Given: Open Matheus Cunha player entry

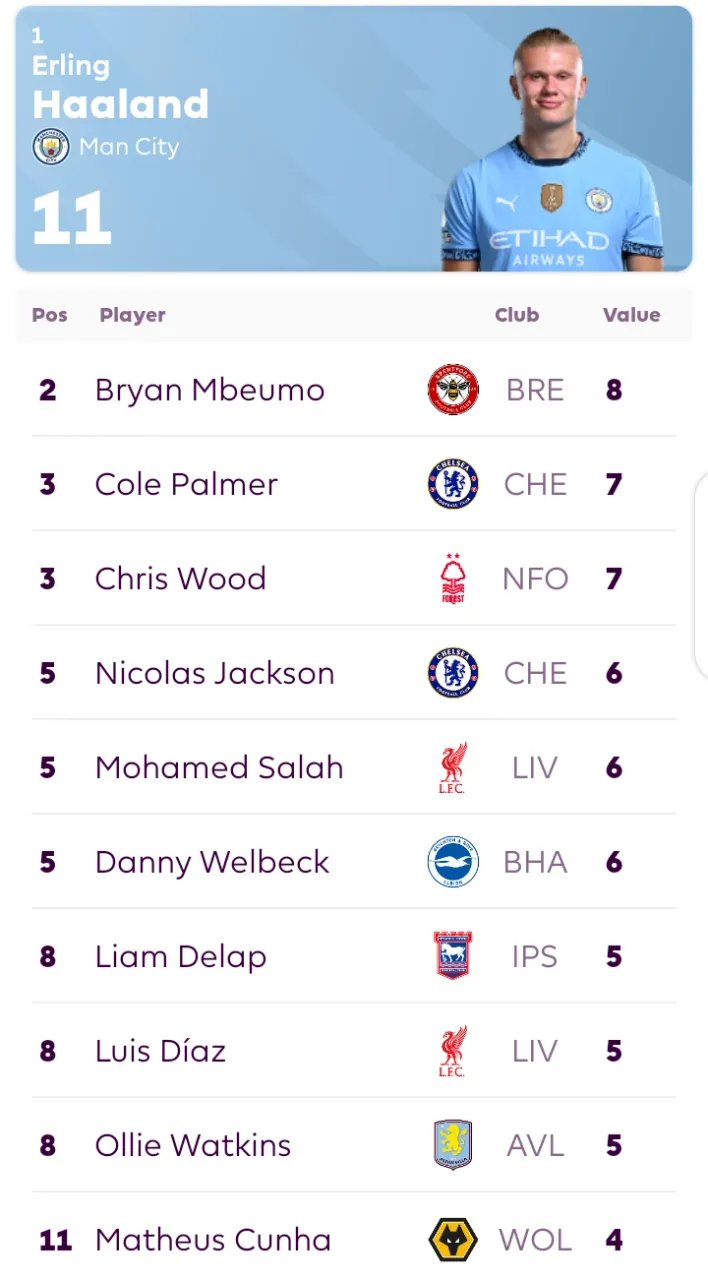Looking at the screenshot, I should coord(213,1240).
